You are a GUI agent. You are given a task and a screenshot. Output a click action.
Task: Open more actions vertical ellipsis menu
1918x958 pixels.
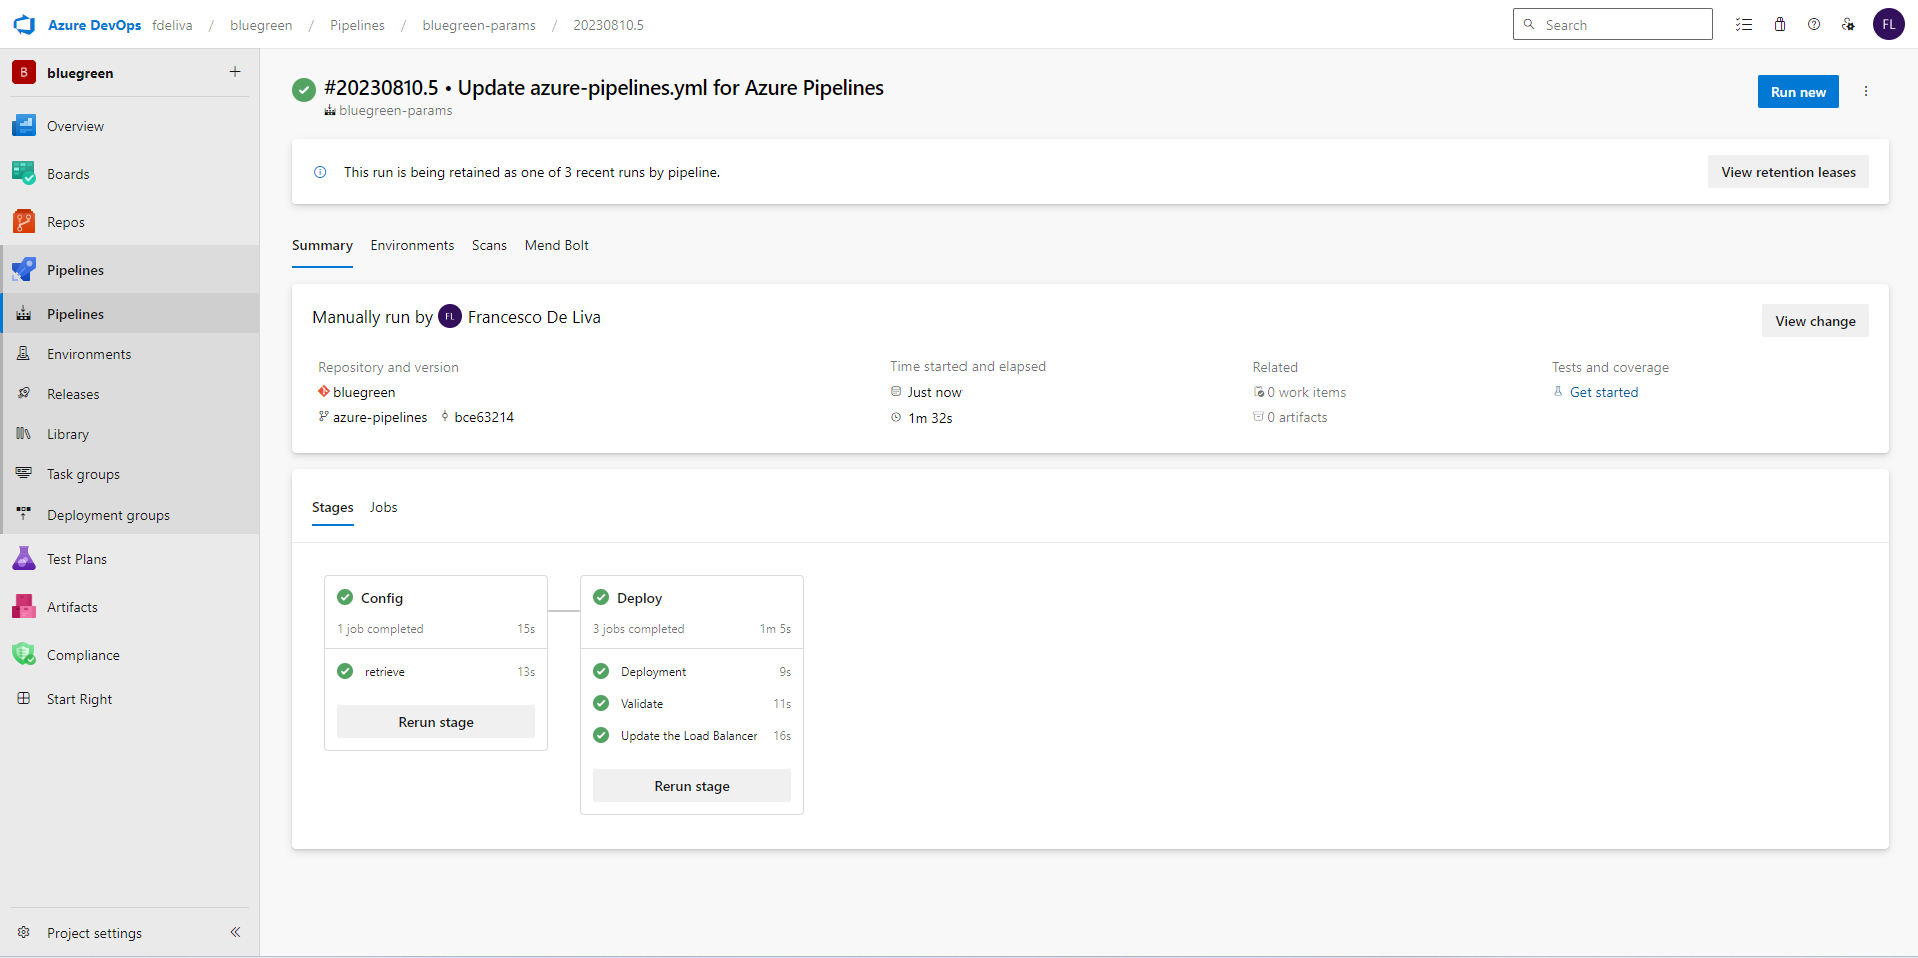1866,91
